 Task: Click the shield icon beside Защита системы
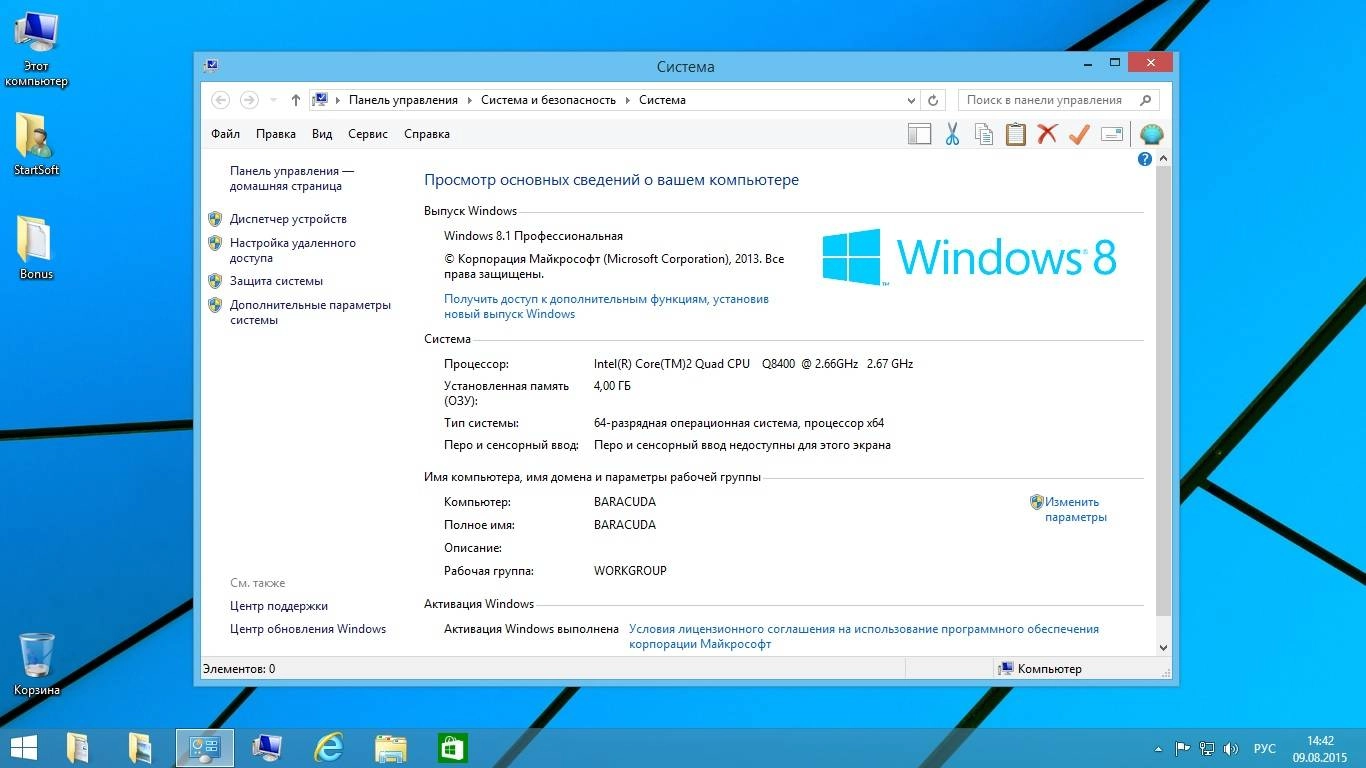[215, 281]
